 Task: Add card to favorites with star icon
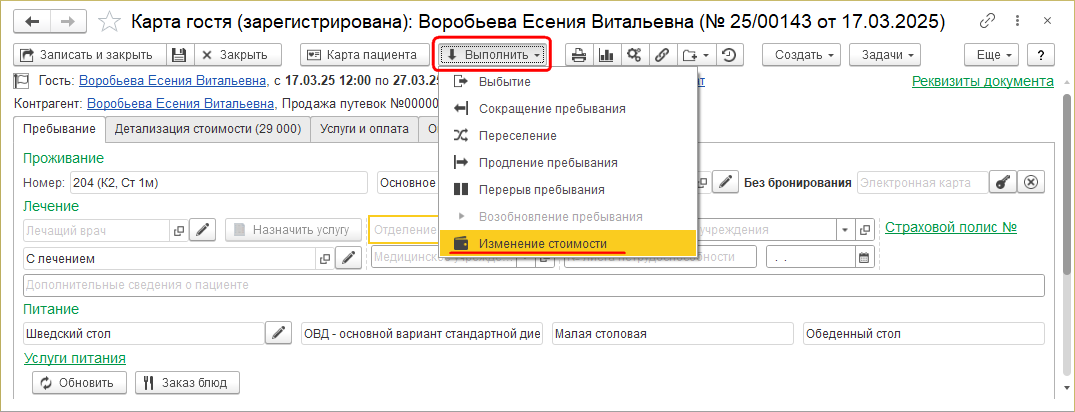coord(108,22)
